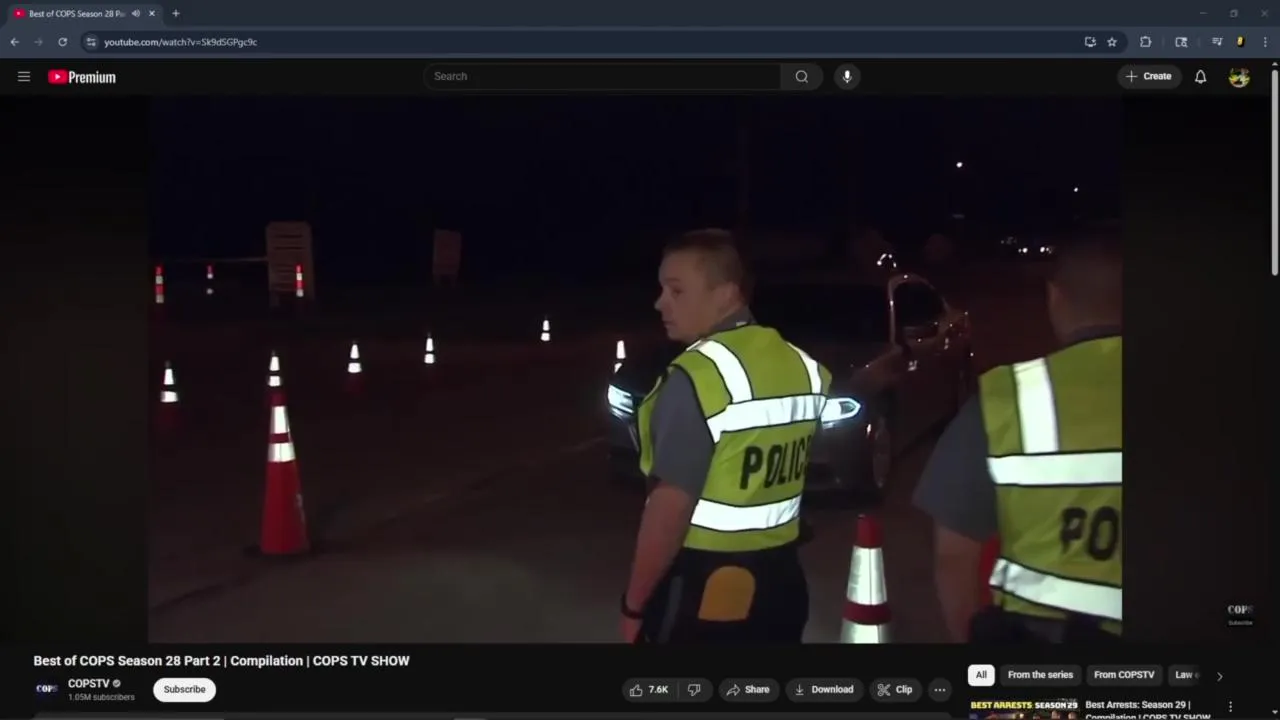Open Best Arrests Season 29 video thumbnail
Image resolution: width=1280 pixels, height=720 pixels.
[1023, 708]
